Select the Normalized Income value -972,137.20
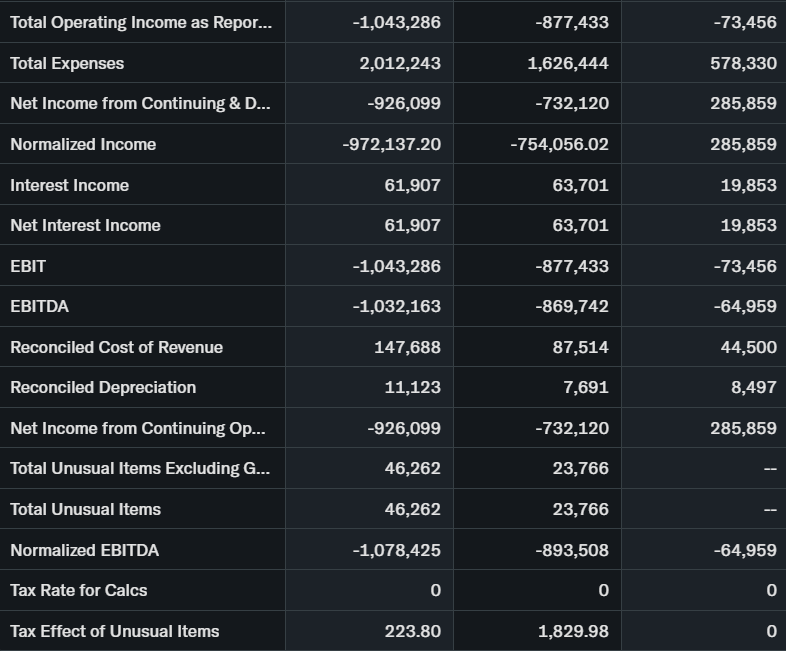The height and width of the screenshot is (651, 786). point(391,144)
